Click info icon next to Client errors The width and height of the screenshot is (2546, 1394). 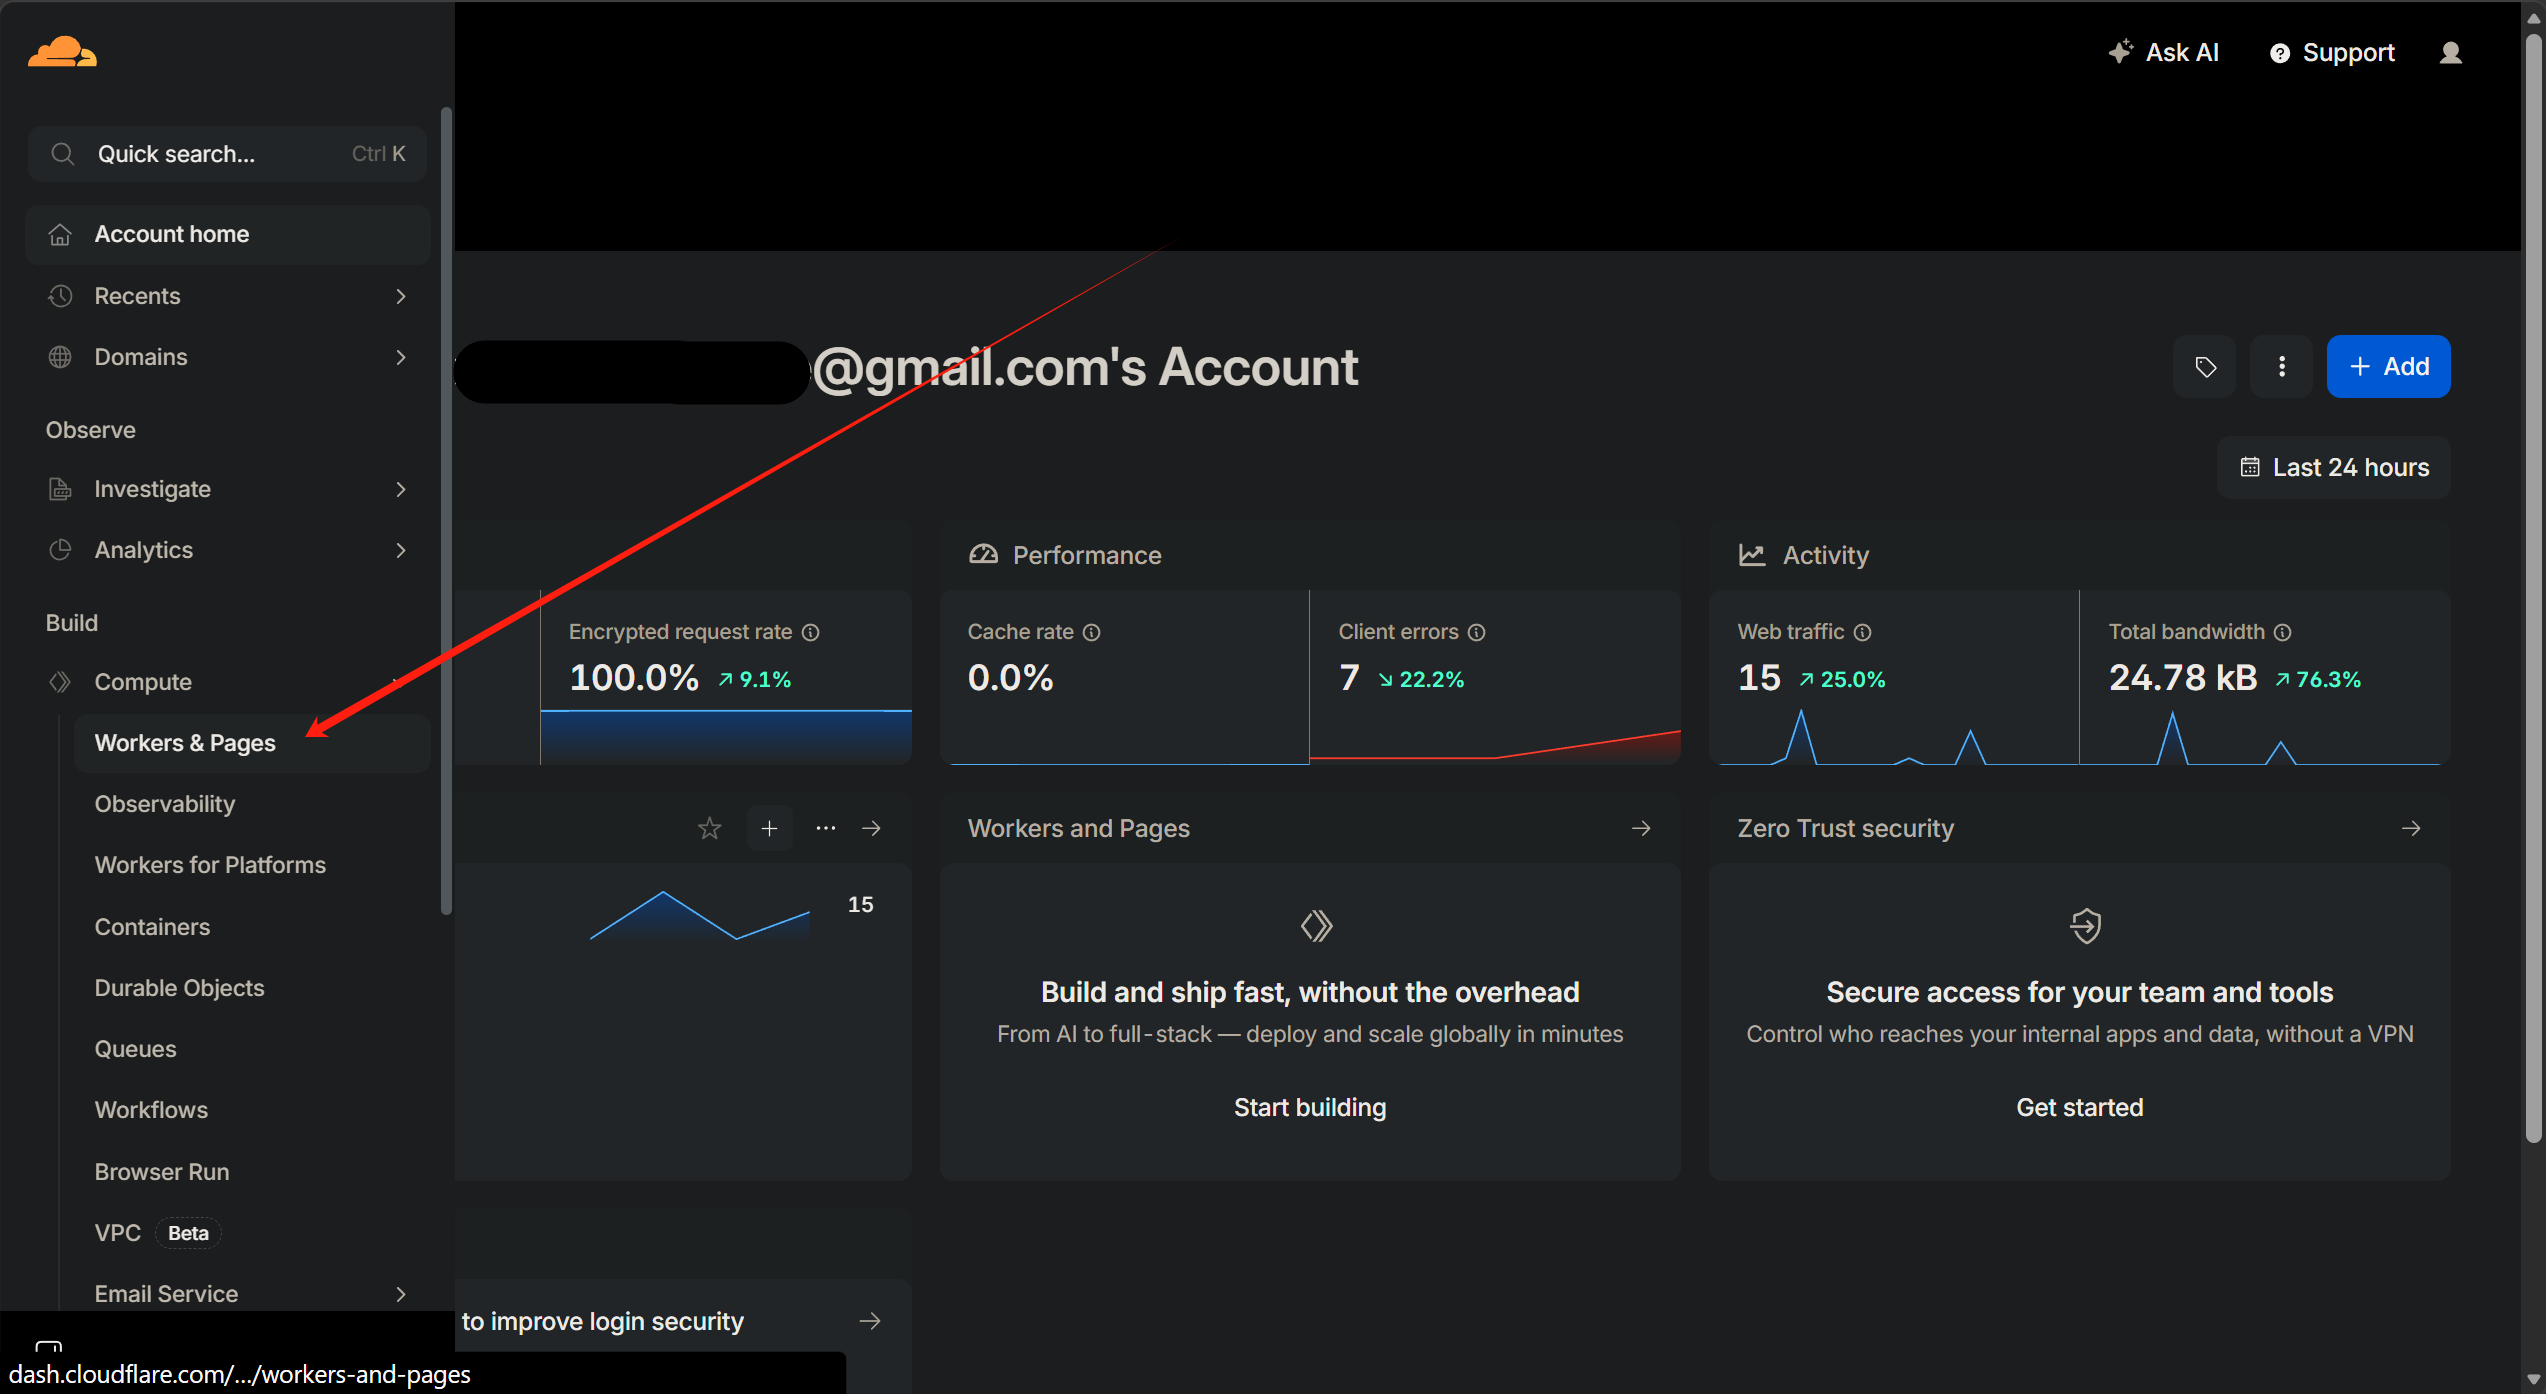click(1476, 632)
